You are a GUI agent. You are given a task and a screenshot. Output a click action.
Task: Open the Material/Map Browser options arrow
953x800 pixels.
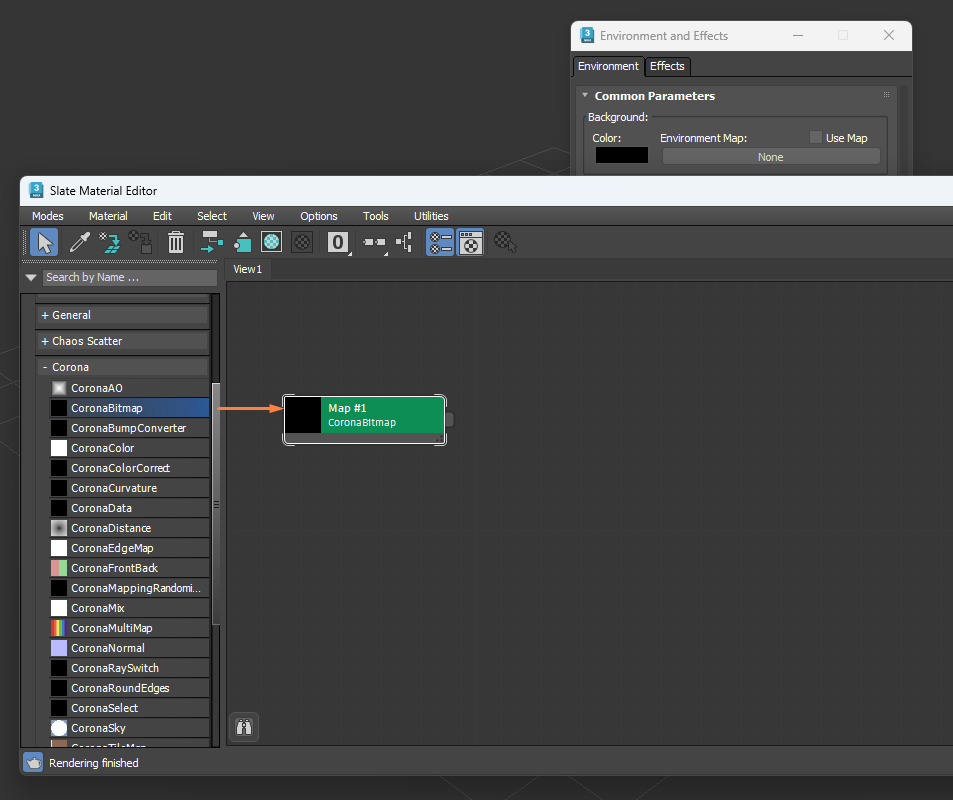click(x=31, y=277)
